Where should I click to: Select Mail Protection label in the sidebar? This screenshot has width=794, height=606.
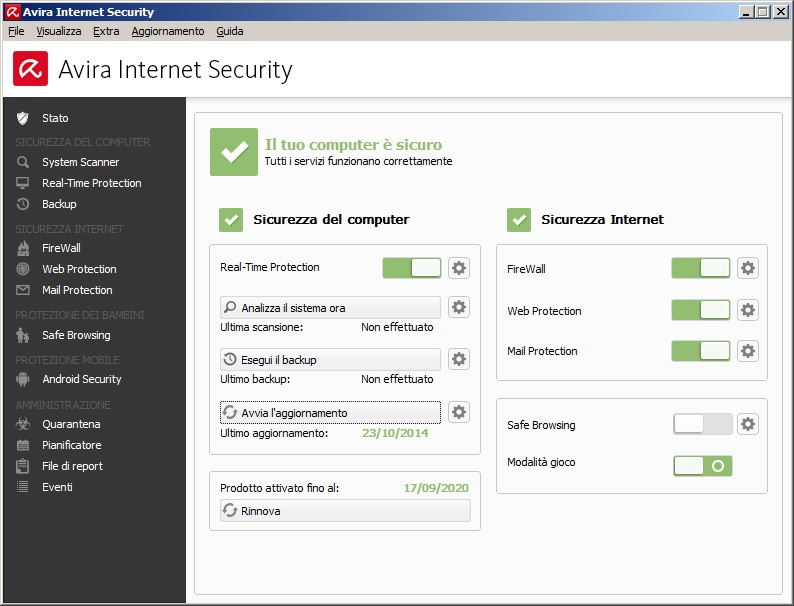pyautogui.click(x=77, y=290)
